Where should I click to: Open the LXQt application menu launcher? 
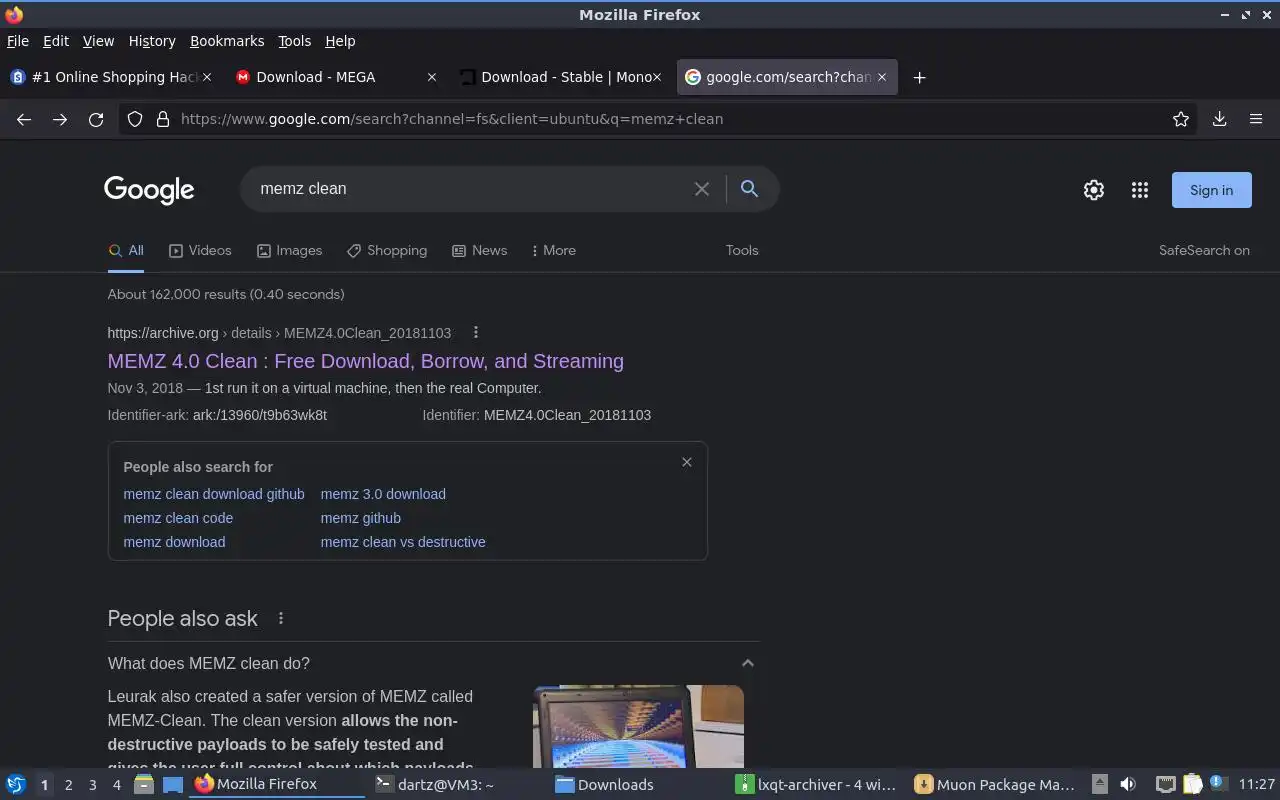16,785
